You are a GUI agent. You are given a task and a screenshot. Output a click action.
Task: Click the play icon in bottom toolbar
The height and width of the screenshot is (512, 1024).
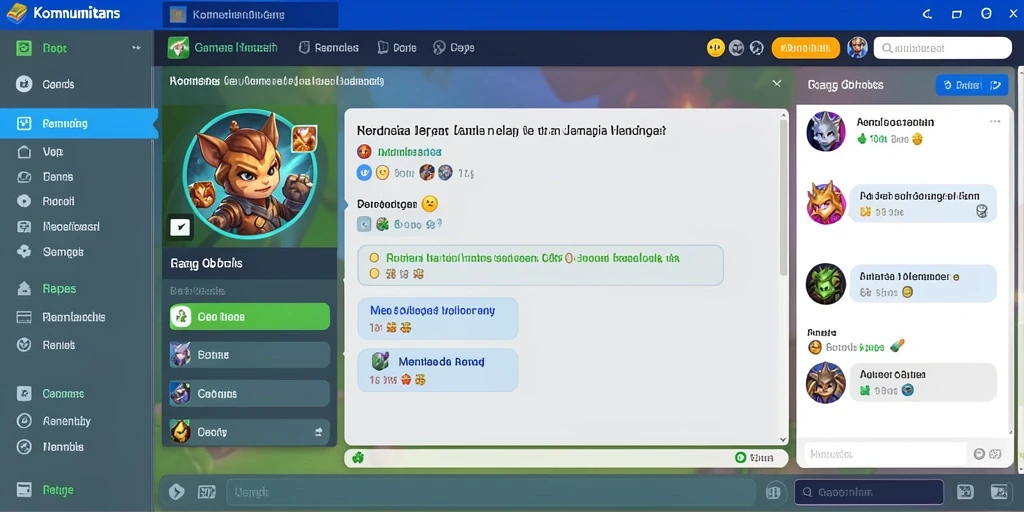176,492
